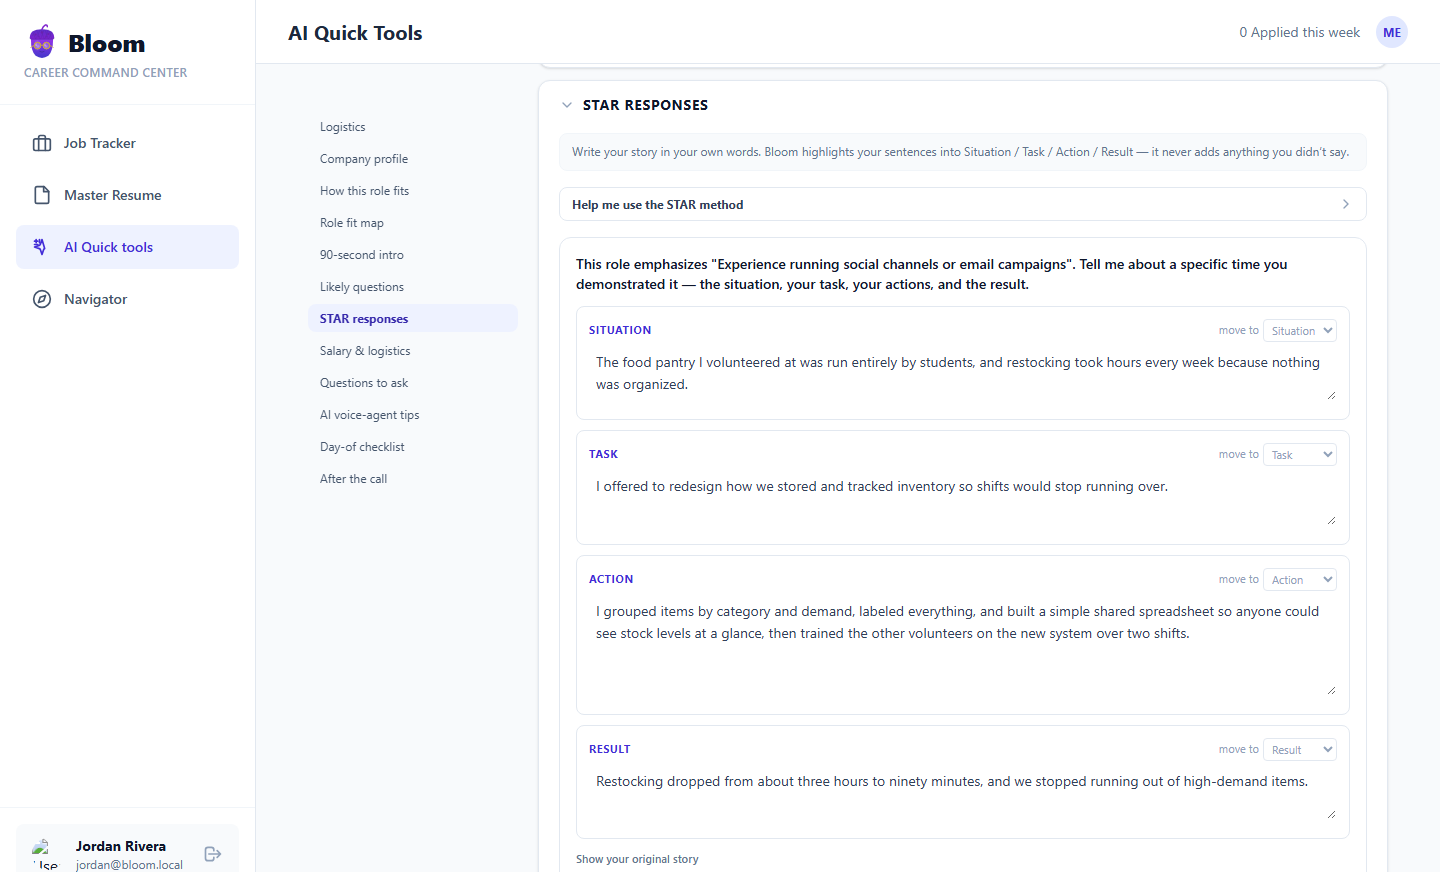Click the AI Quick tools sparkle icon
Viewport: 1440px width, 872px height.
40,247
